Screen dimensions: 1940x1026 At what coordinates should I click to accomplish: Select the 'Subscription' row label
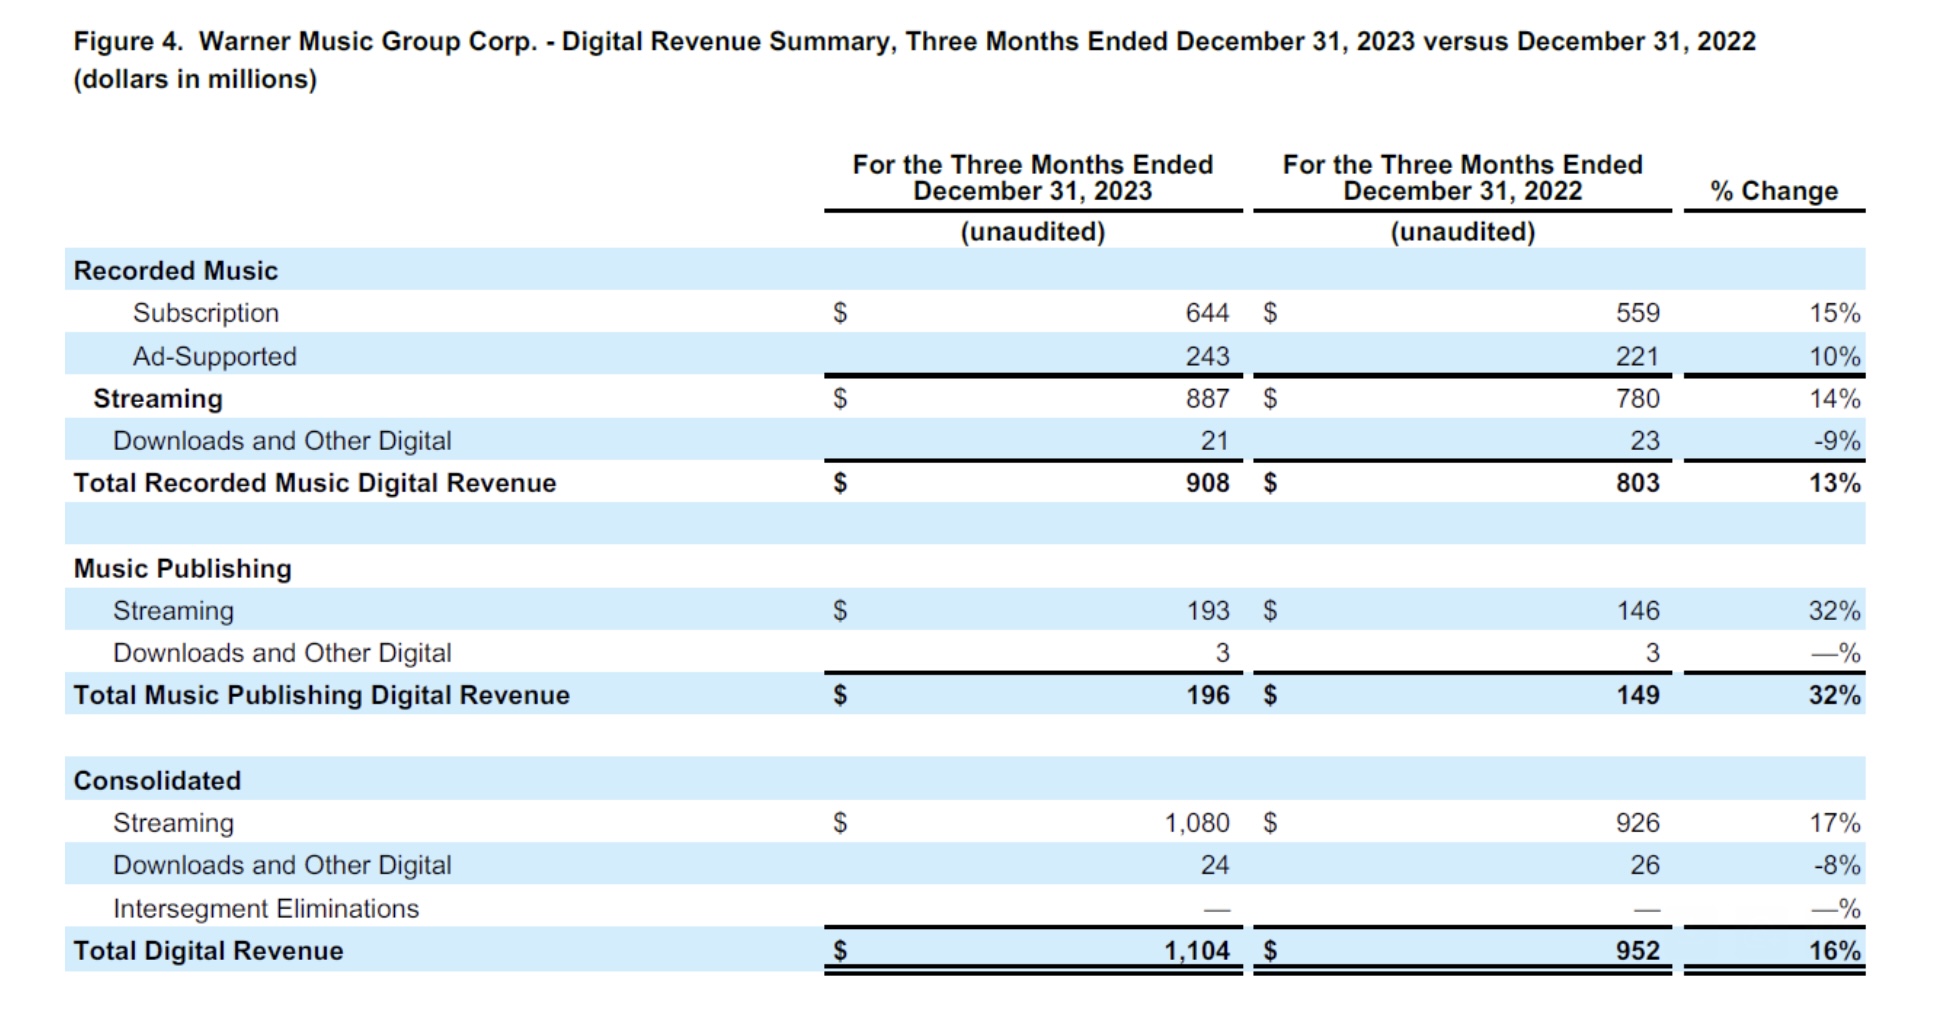[x=206, y=313]
